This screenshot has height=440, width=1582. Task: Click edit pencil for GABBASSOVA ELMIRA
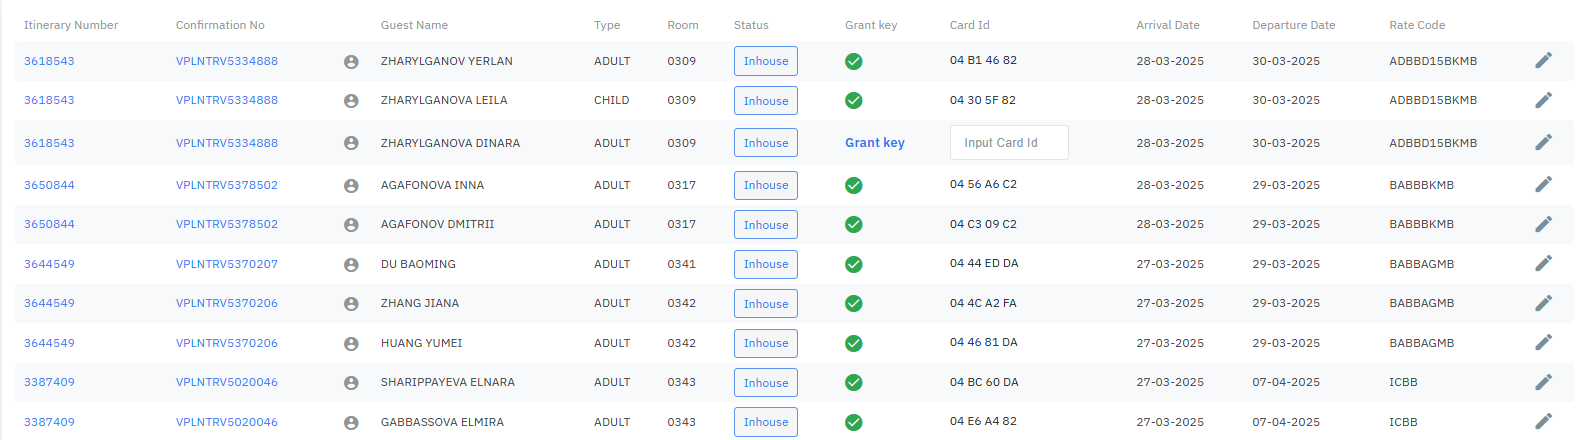(1543, 422)
